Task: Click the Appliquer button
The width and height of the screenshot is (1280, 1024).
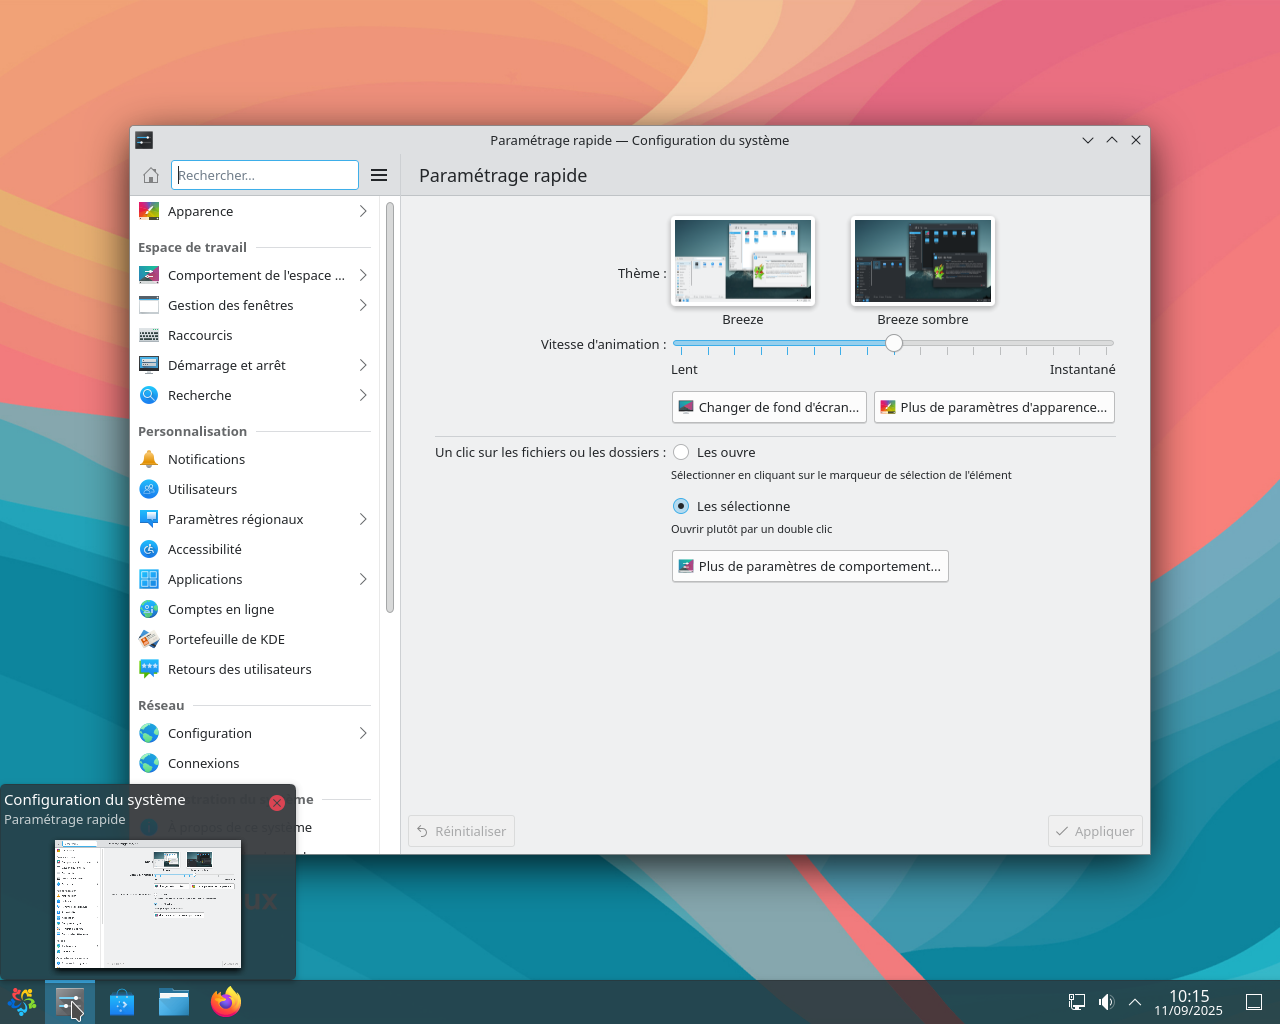Action: (x=1095, y=831)
